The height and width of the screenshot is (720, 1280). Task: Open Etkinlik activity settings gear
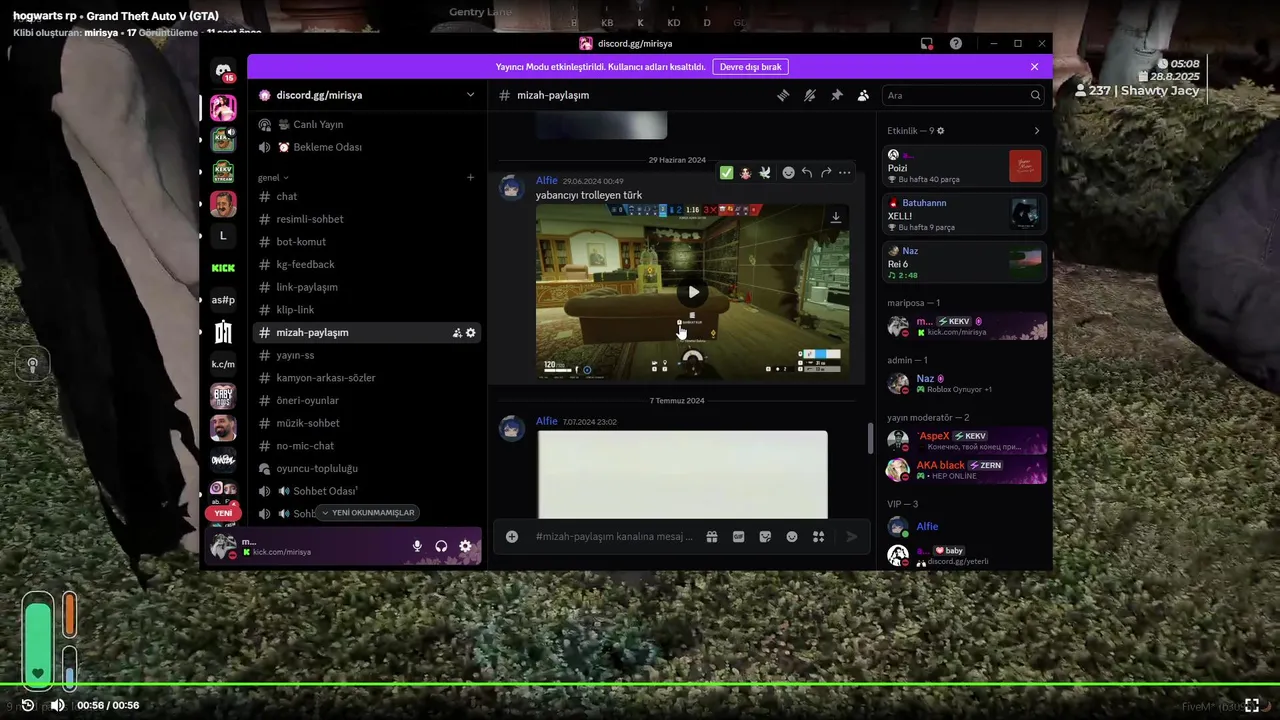tap(941, 131)
